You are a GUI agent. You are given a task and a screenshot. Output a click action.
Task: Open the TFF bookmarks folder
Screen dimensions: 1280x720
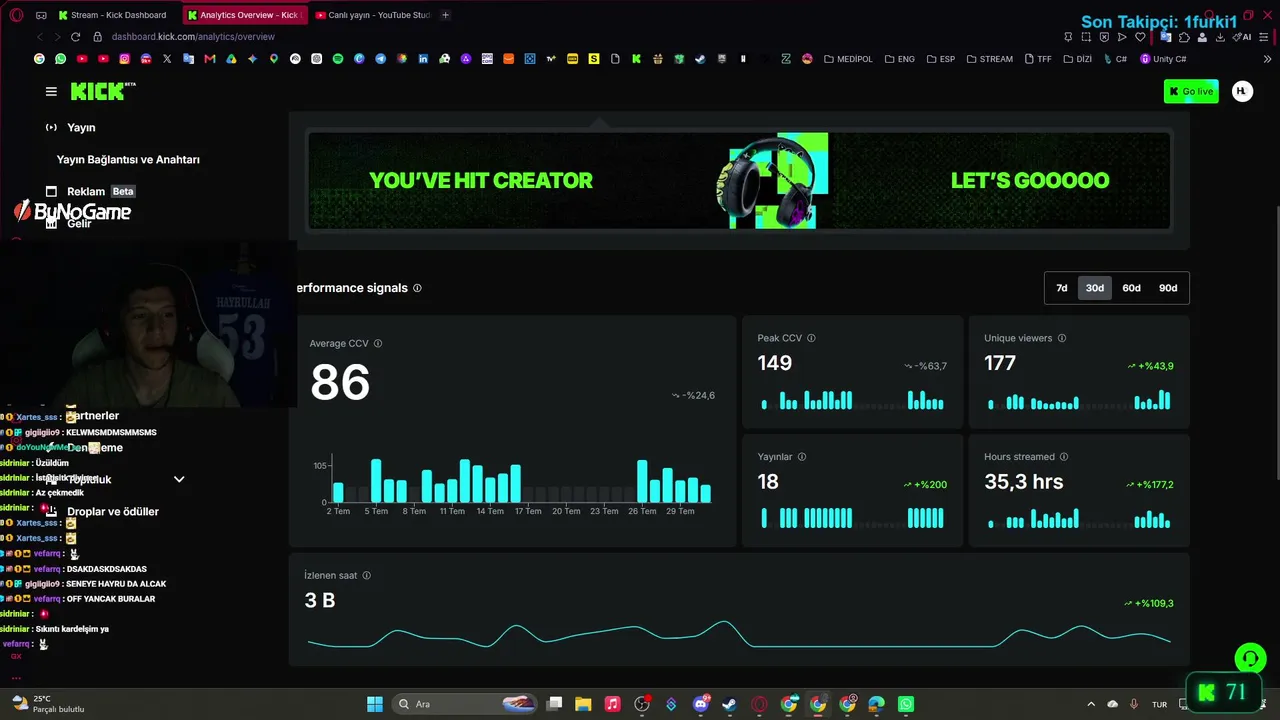pos(1038,59)
